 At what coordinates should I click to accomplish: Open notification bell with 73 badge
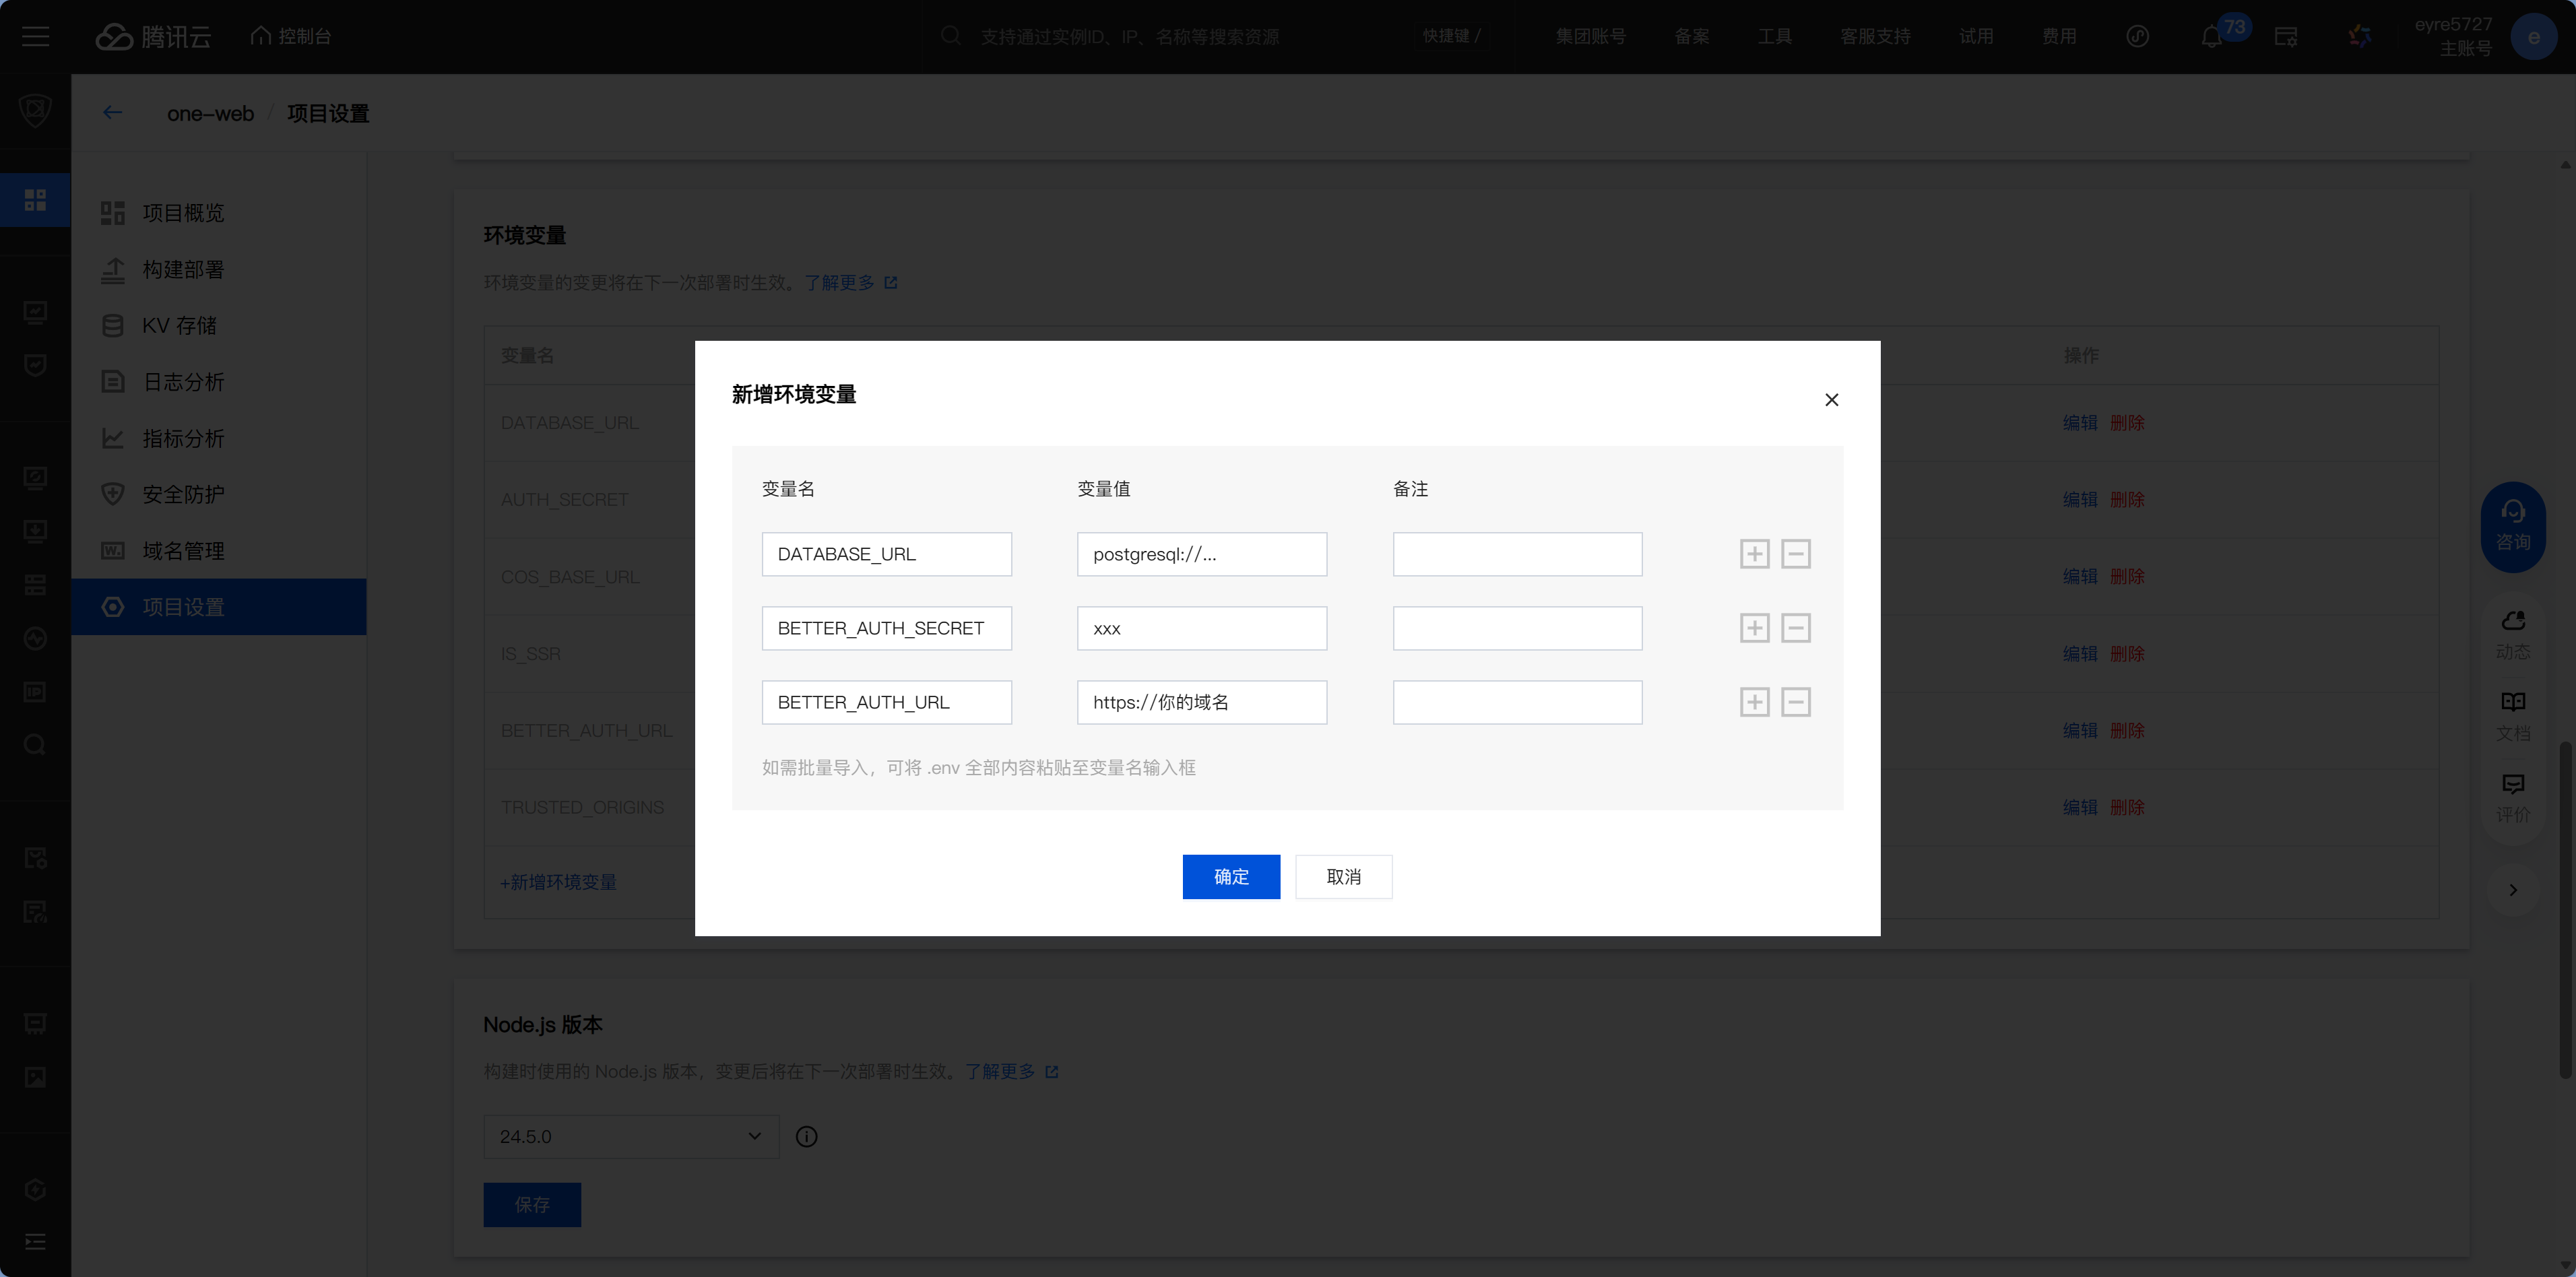coord(2212,37)
